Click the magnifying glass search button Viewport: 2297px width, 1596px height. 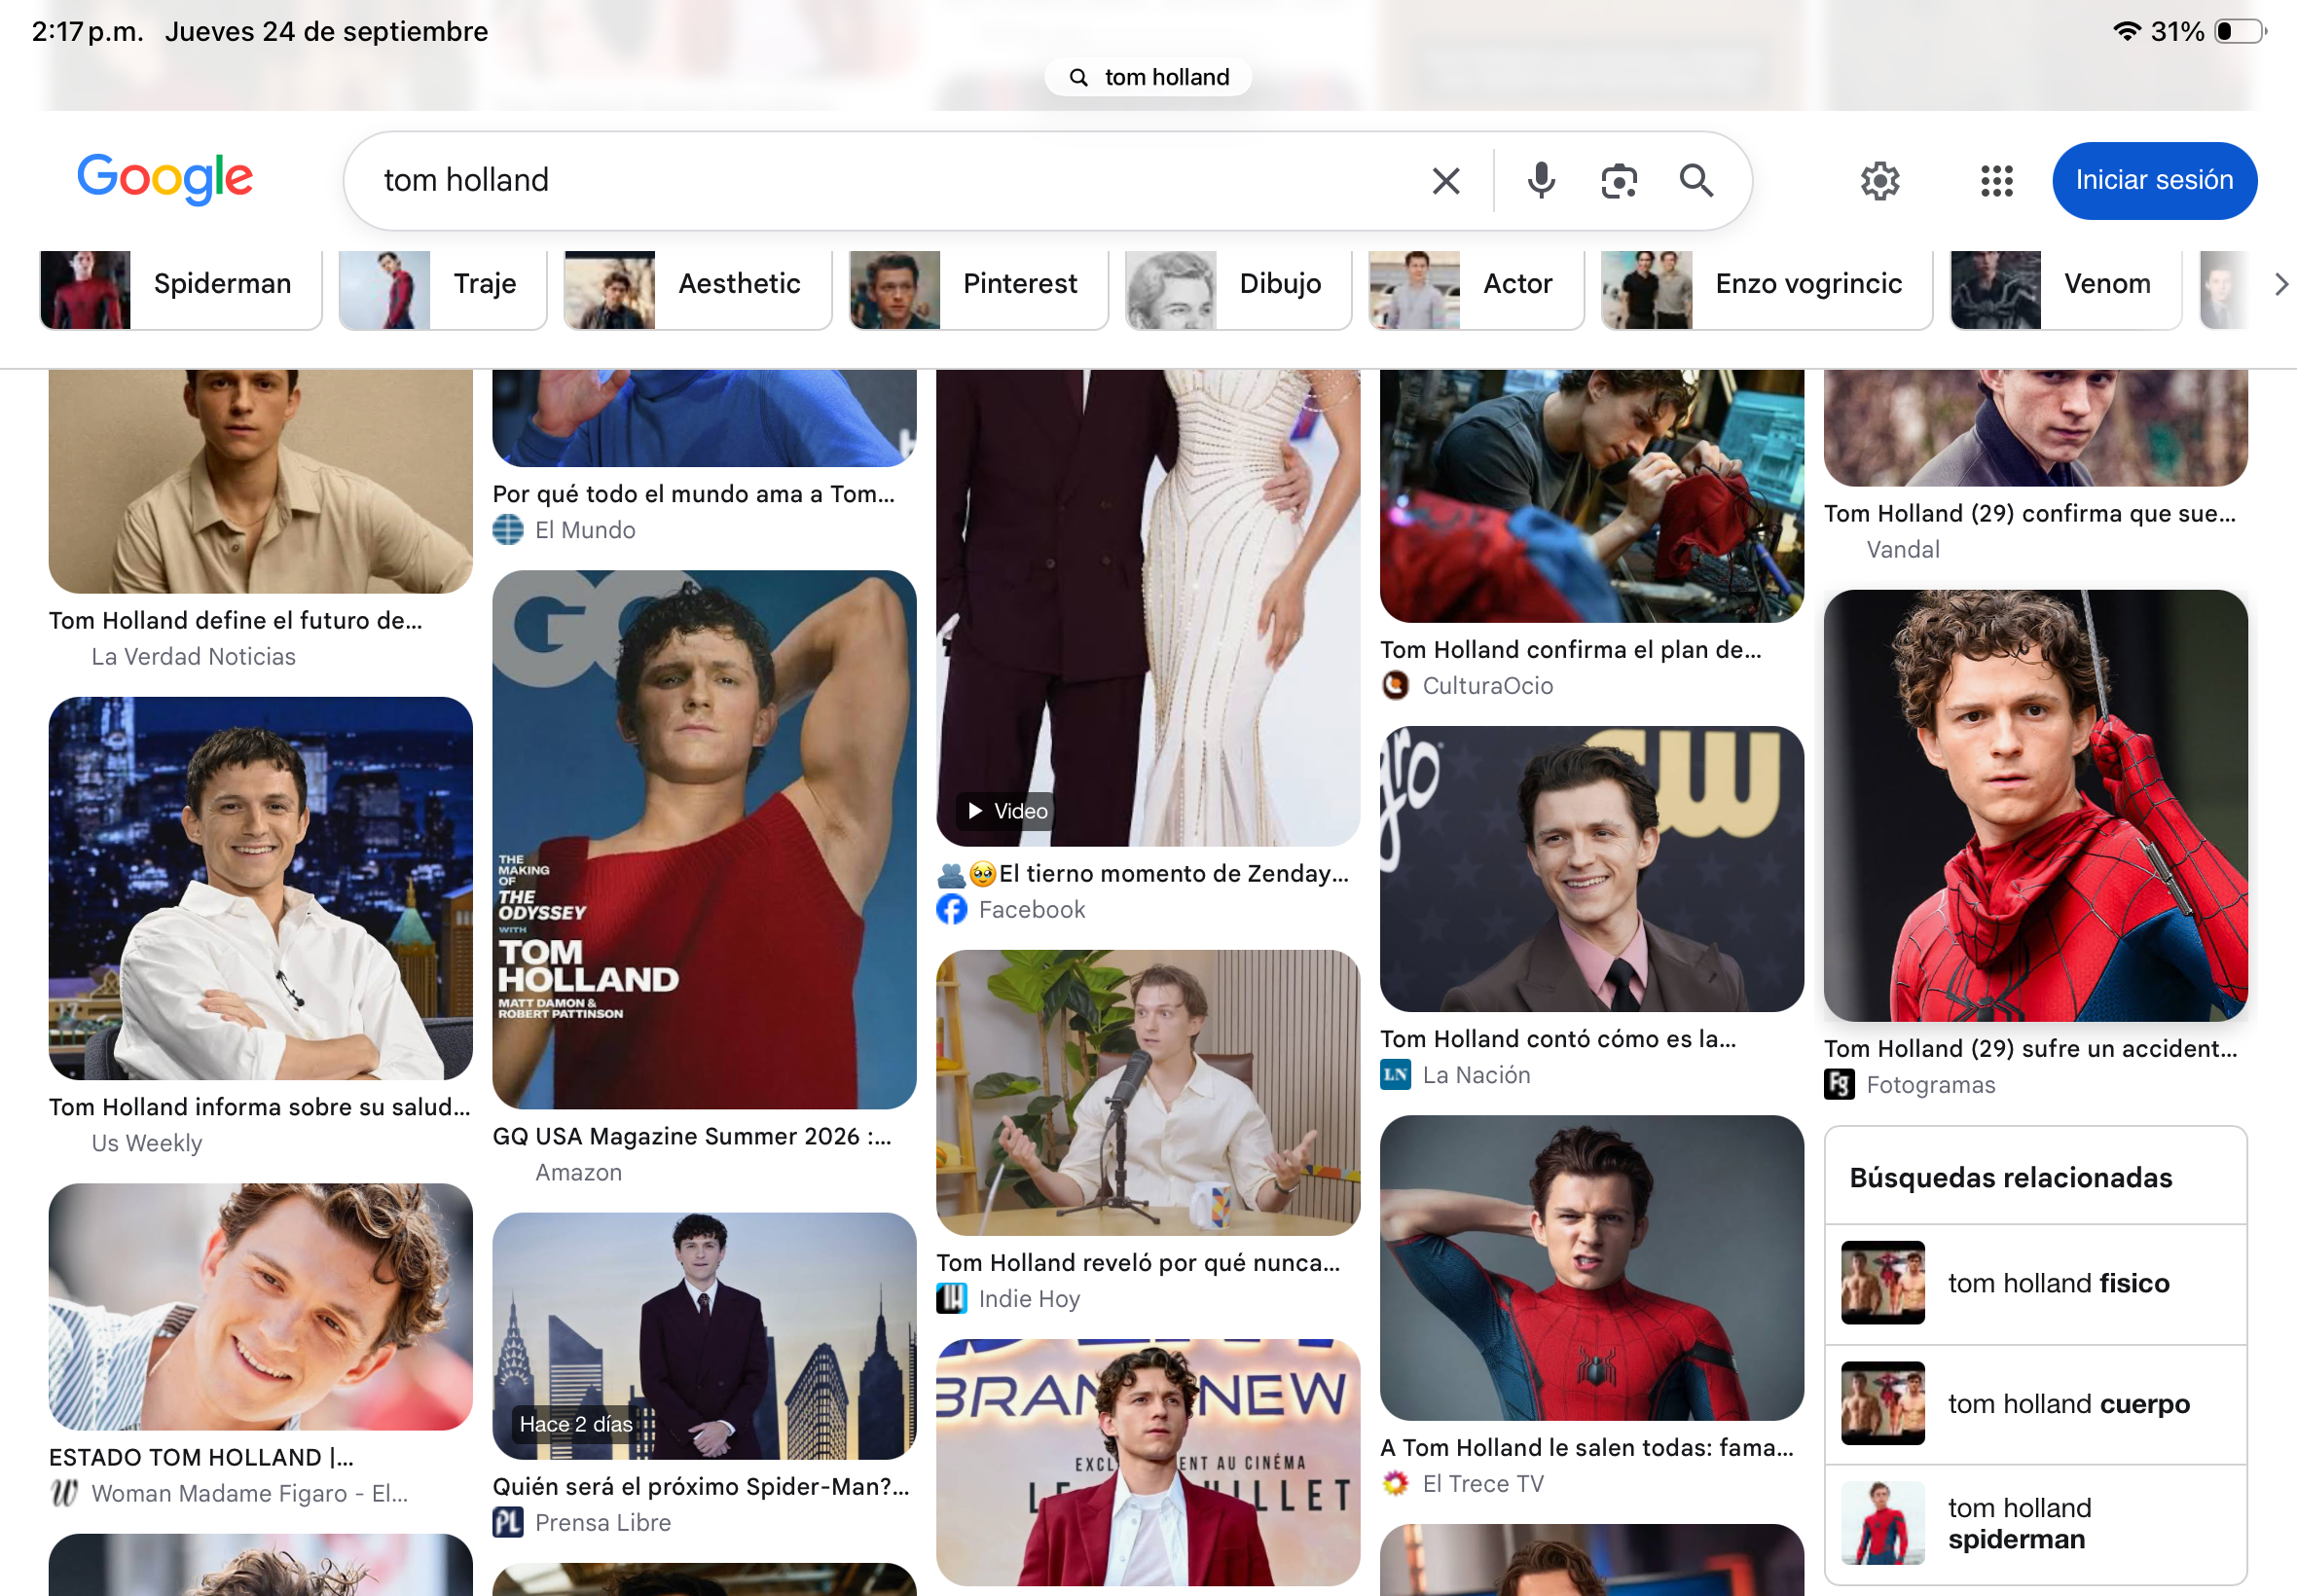click(1696, 181)
